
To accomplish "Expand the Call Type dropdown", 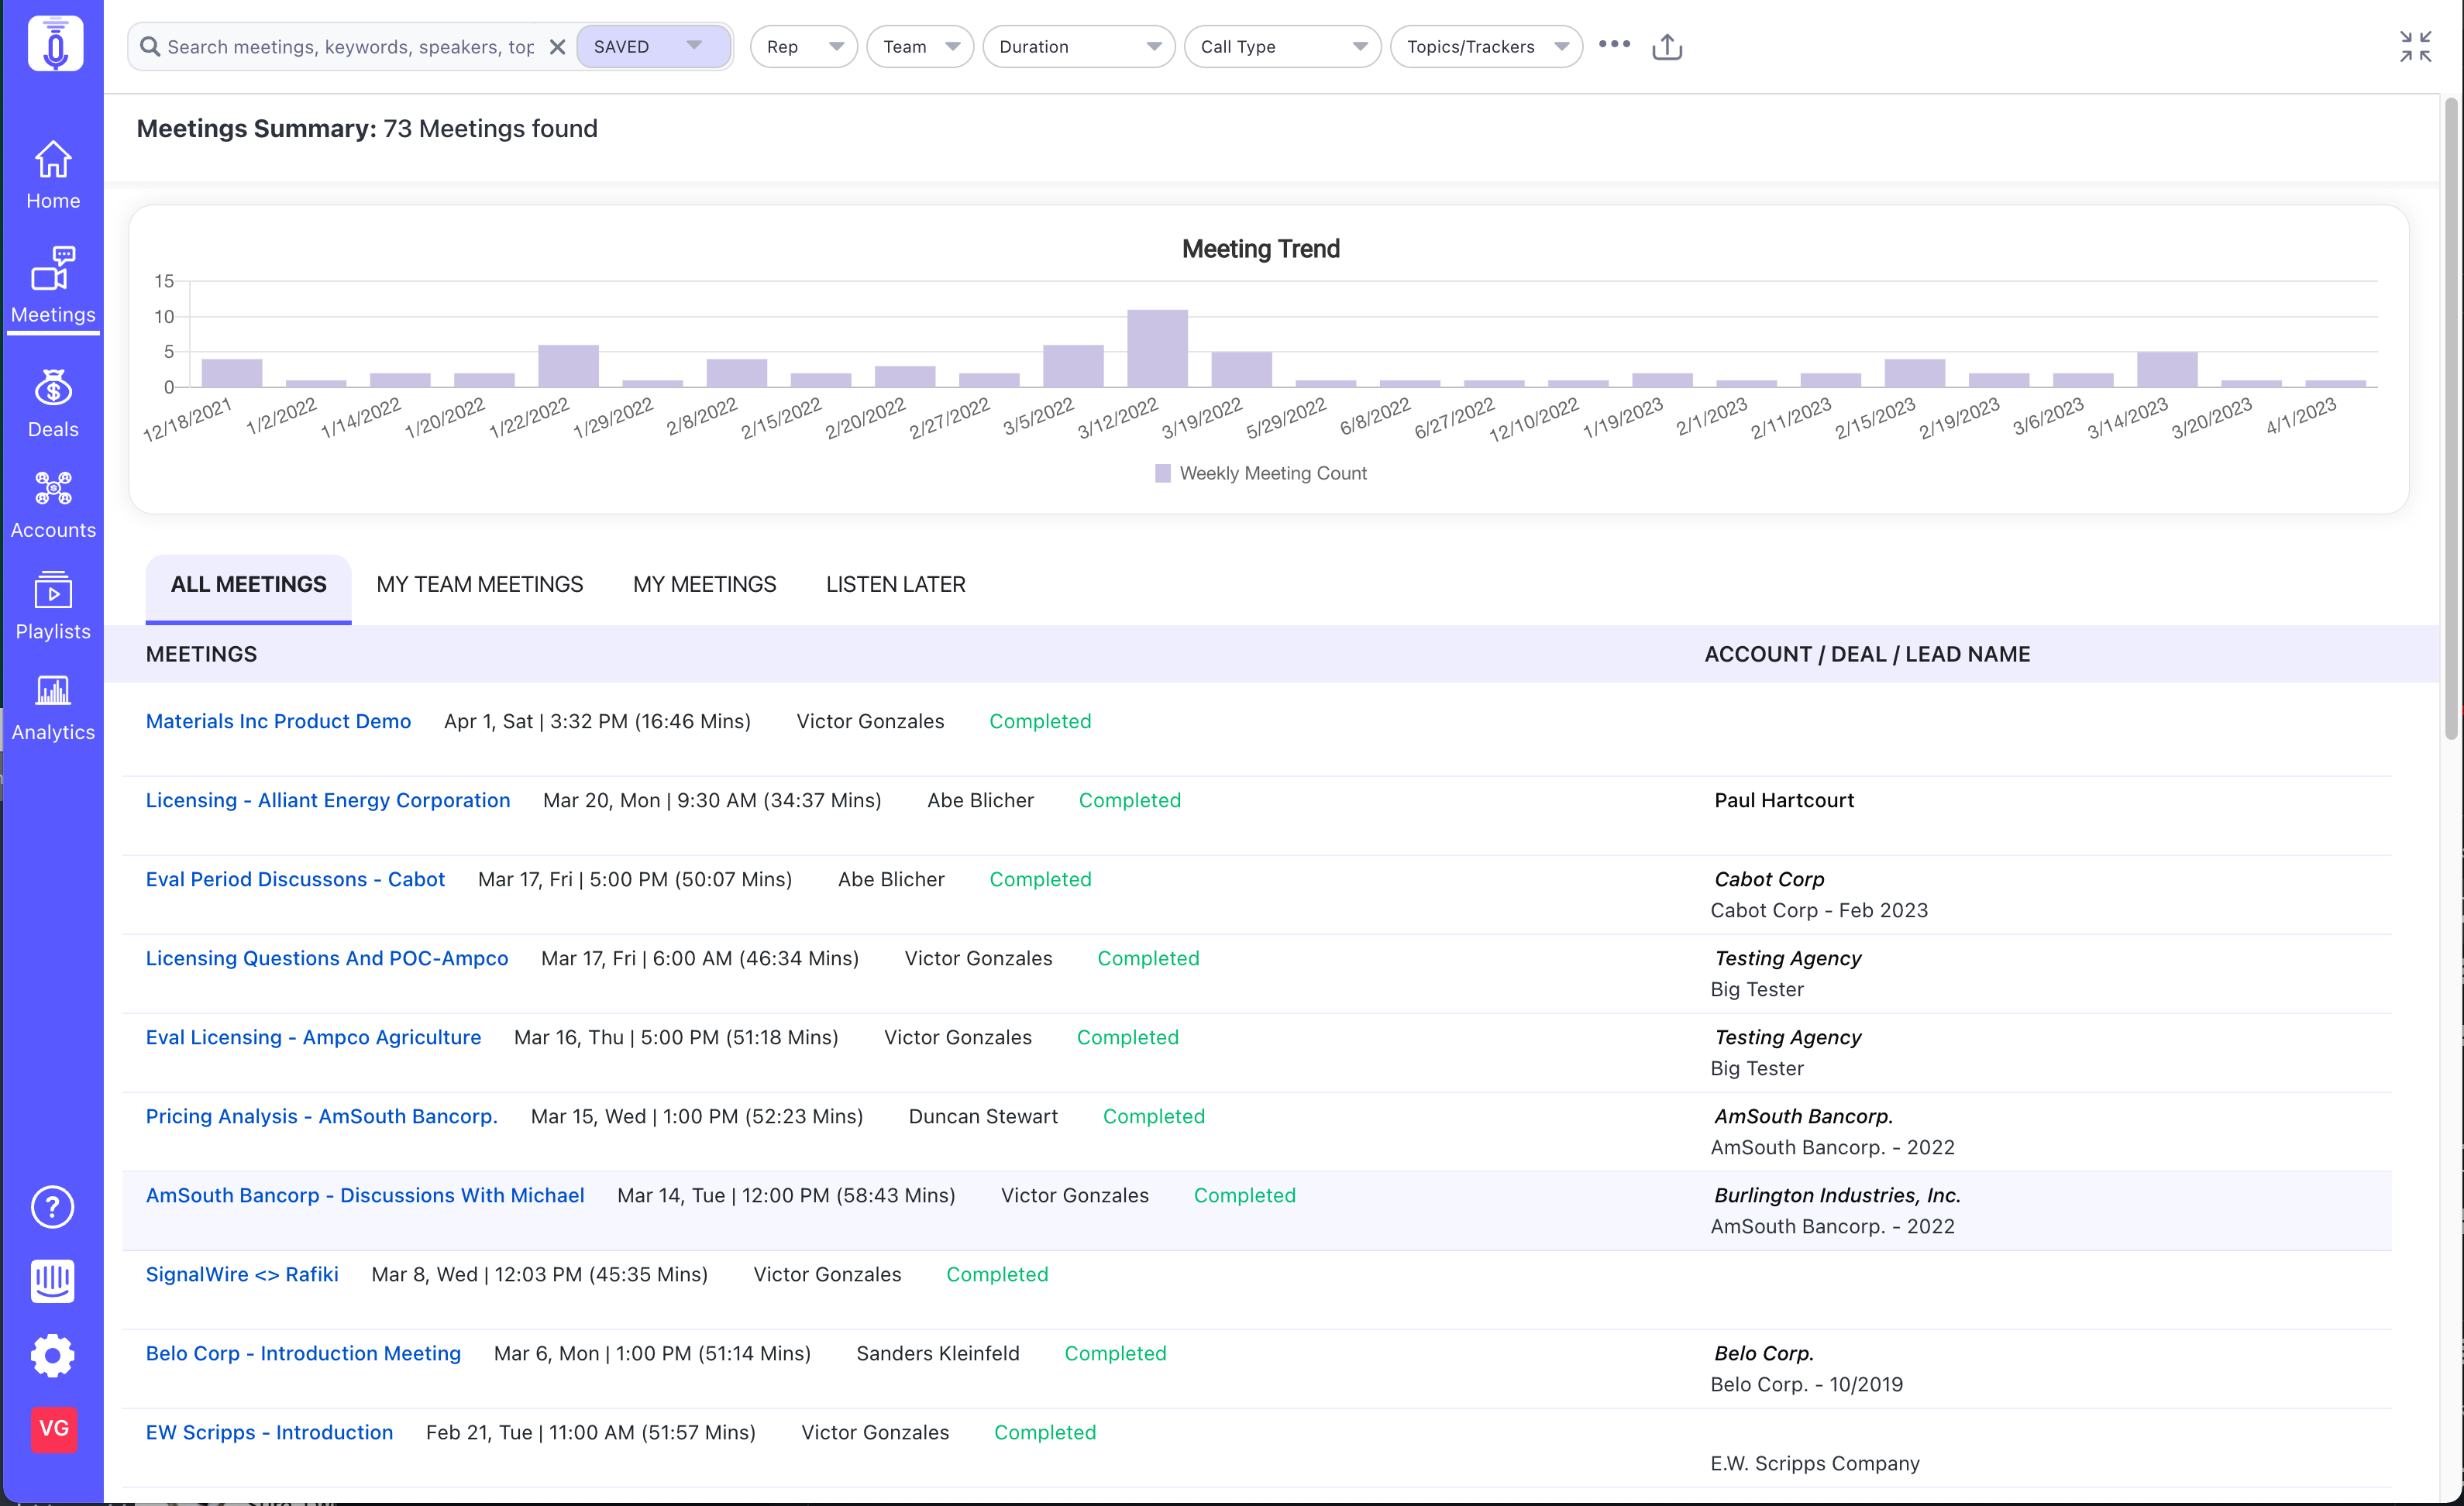I will (1281, 47).
